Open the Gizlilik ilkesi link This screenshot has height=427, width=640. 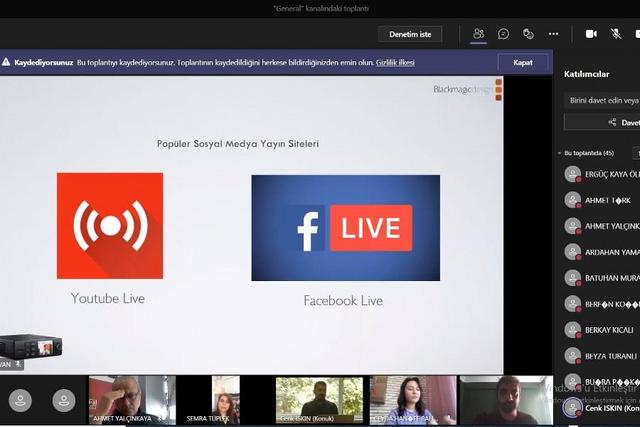click(395, 62)
